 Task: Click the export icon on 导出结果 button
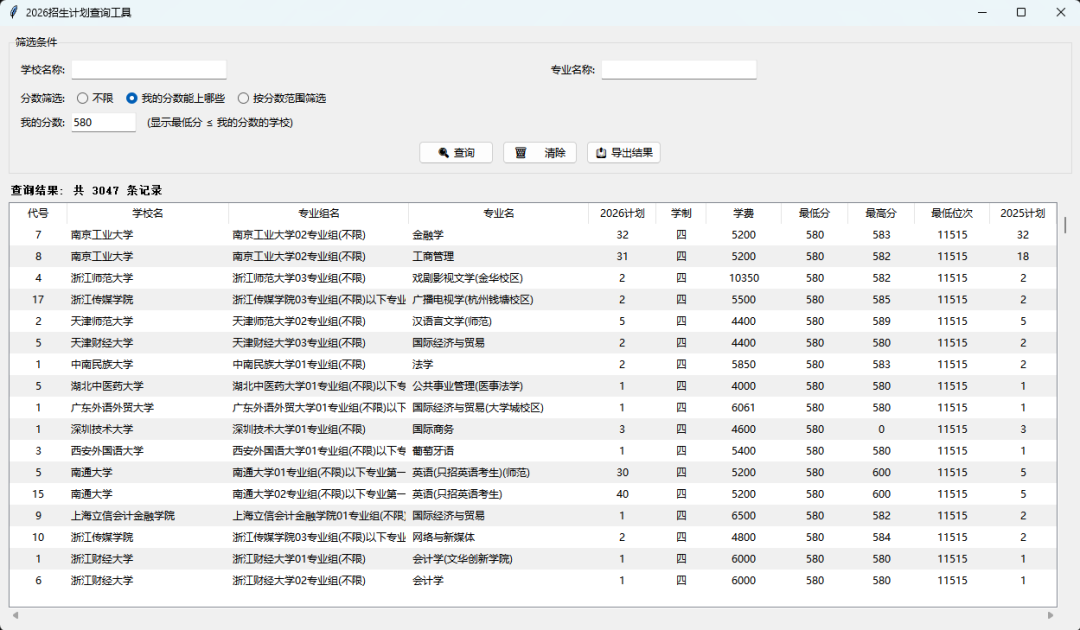pyautogui.click(x=601, y=153)
